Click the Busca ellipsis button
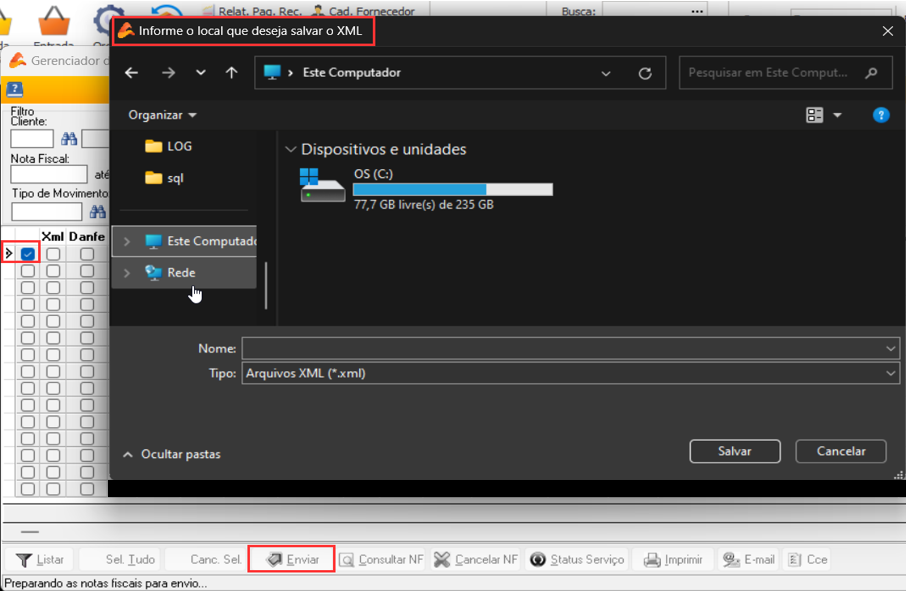 click(697, 11)
